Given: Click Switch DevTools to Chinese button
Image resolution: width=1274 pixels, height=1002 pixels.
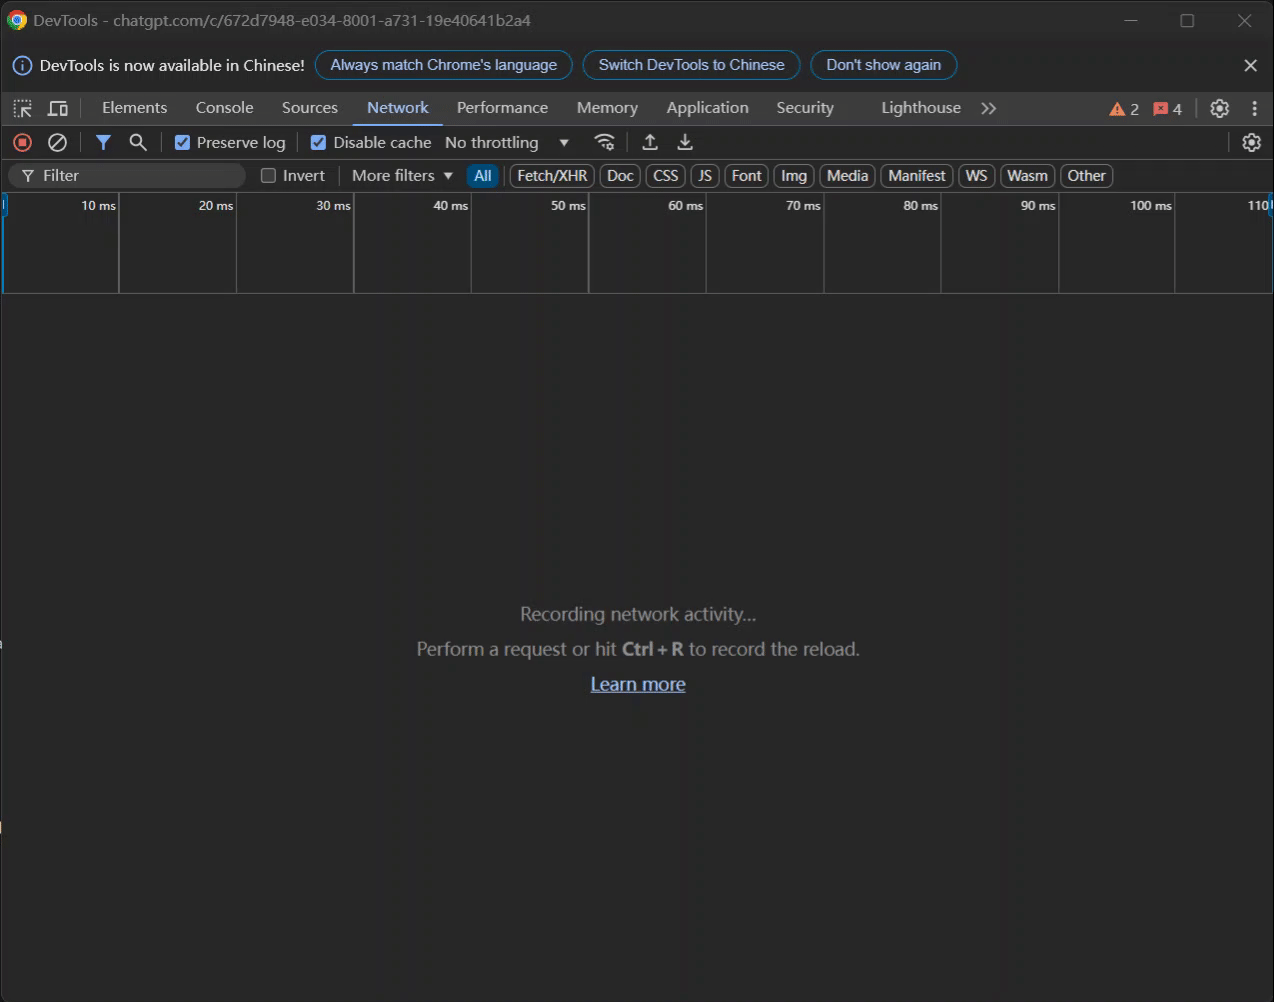Looking at the screenshot, I should 691,65.
